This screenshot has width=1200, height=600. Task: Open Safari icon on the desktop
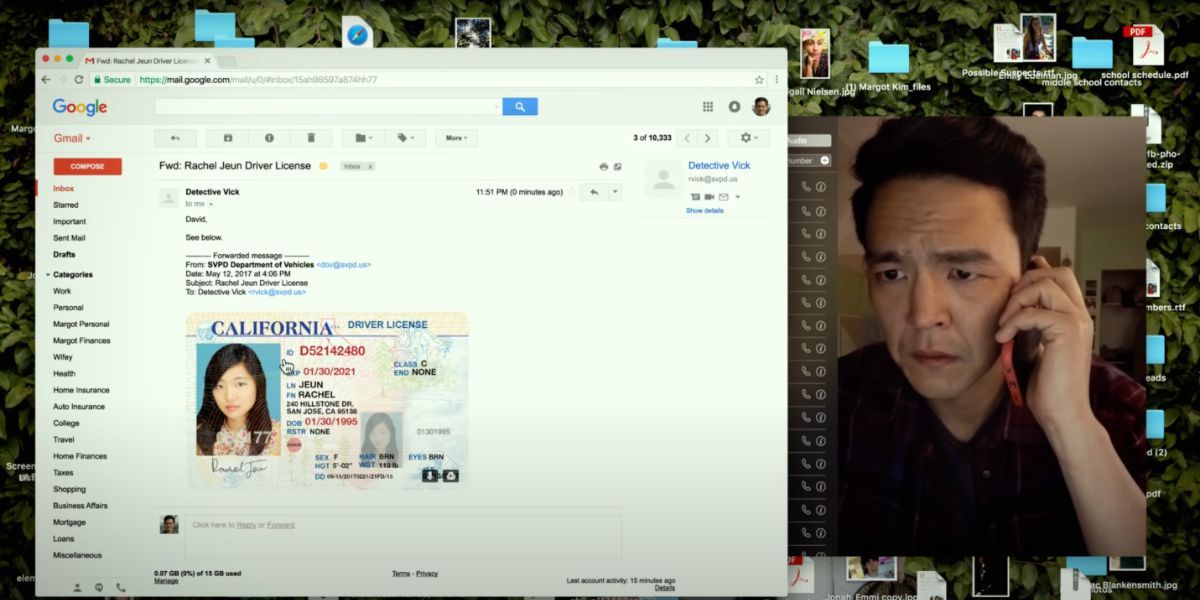(x=357, y=35)
